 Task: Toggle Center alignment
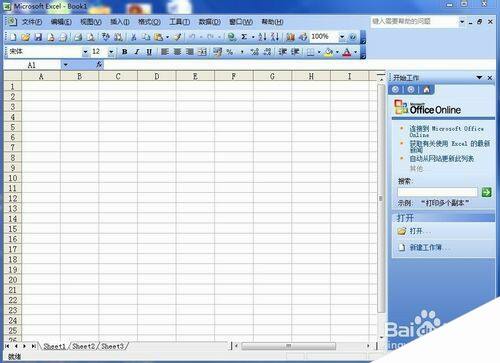[177, 52]
